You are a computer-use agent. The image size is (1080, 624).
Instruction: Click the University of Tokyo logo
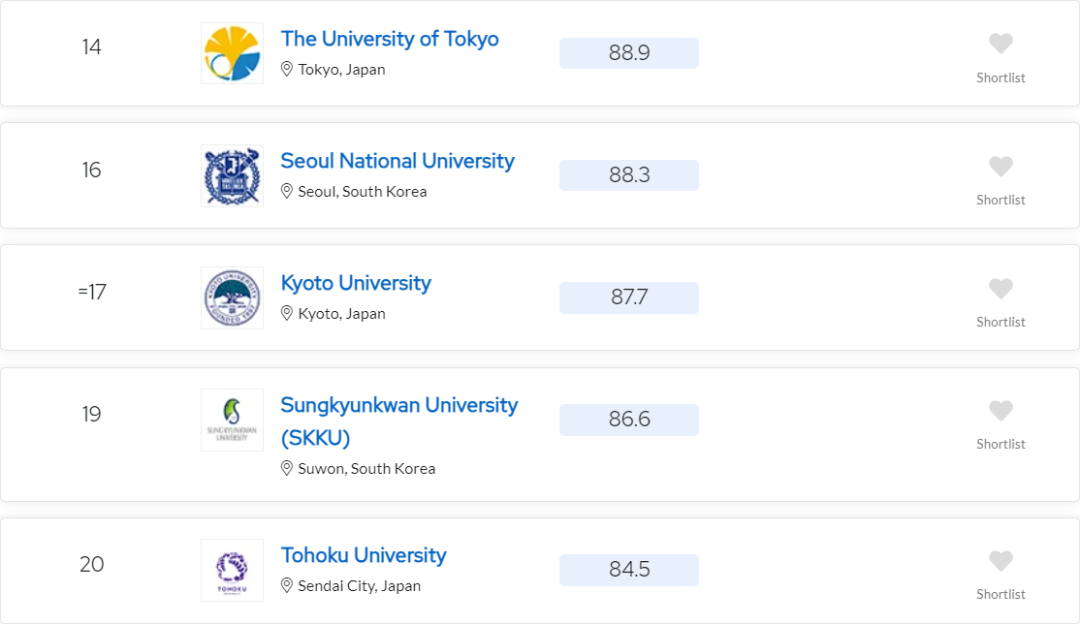(232, 53)
